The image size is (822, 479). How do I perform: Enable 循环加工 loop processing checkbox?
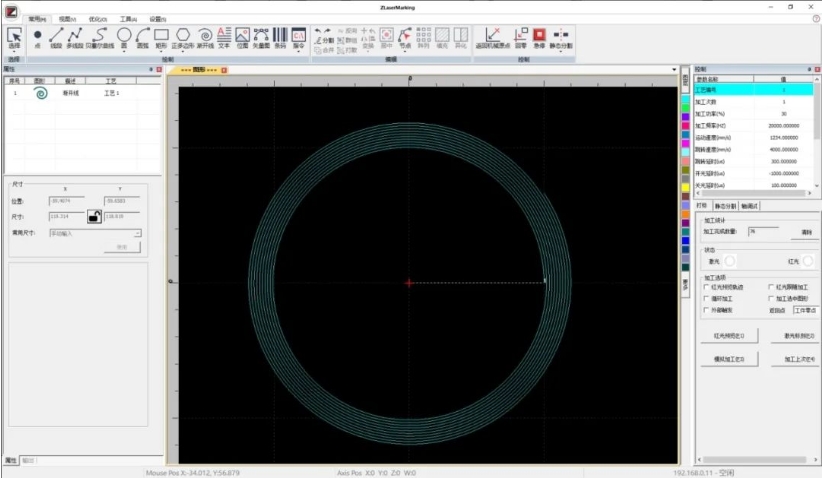[x=707, y=299]
